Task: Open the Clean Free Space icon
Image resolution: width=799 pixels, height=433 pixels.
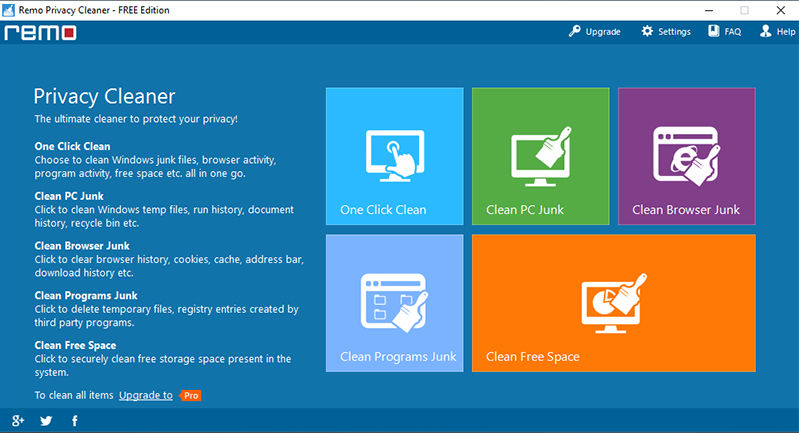Action: pos(614,303)
